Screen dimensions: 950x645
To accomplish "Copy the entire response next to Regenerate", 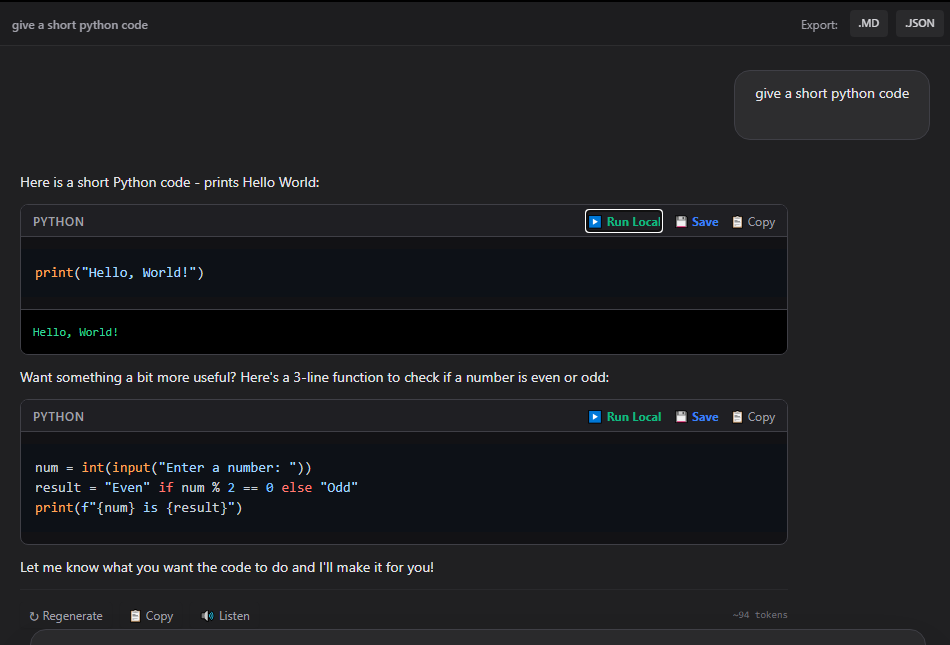I will pyautogui.click(x=151, y=616).
